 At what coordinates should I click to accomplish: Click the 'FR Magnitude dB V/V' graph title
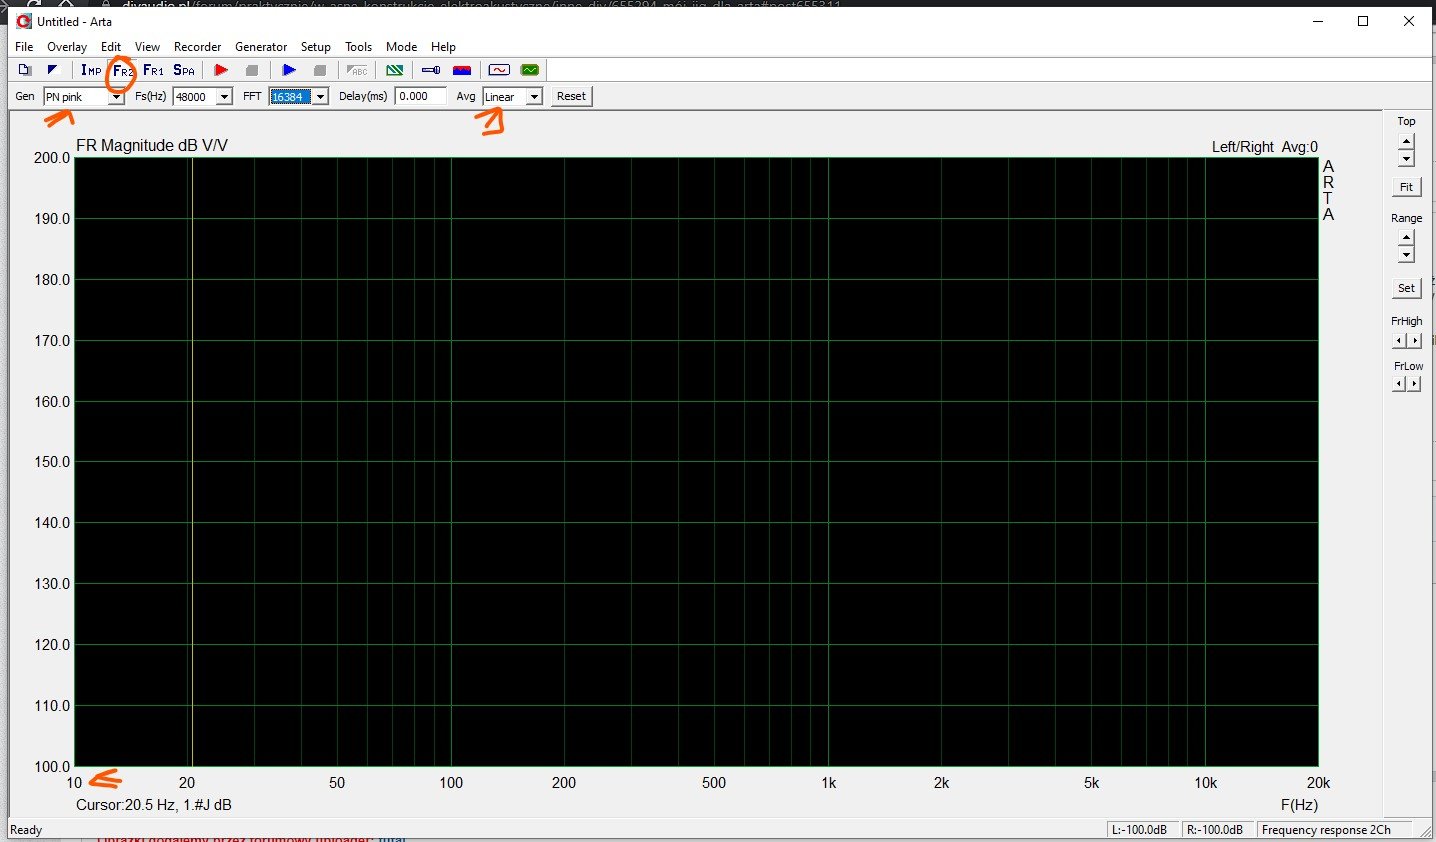(x=152, y=145)
